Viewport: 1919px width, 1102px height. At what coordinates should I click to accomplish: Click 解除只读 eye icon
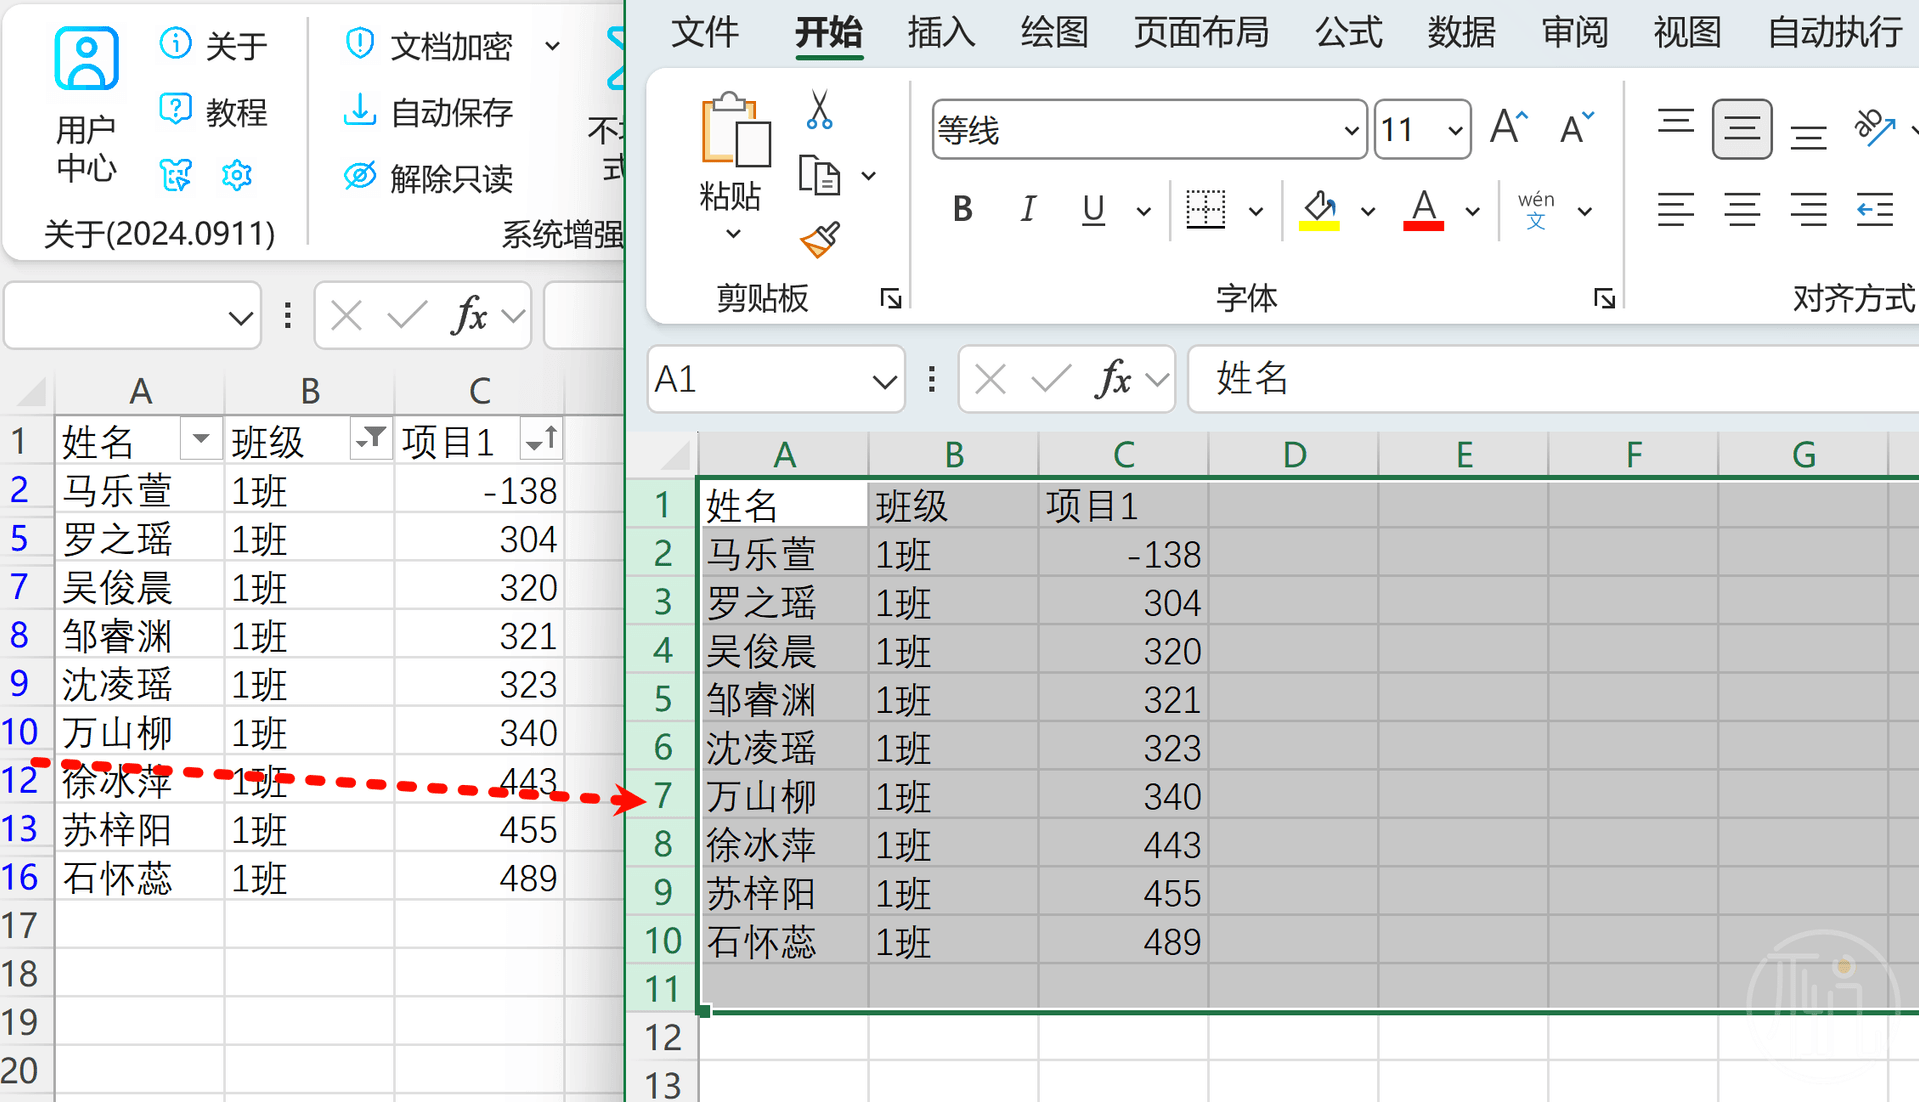pos(359,177)
